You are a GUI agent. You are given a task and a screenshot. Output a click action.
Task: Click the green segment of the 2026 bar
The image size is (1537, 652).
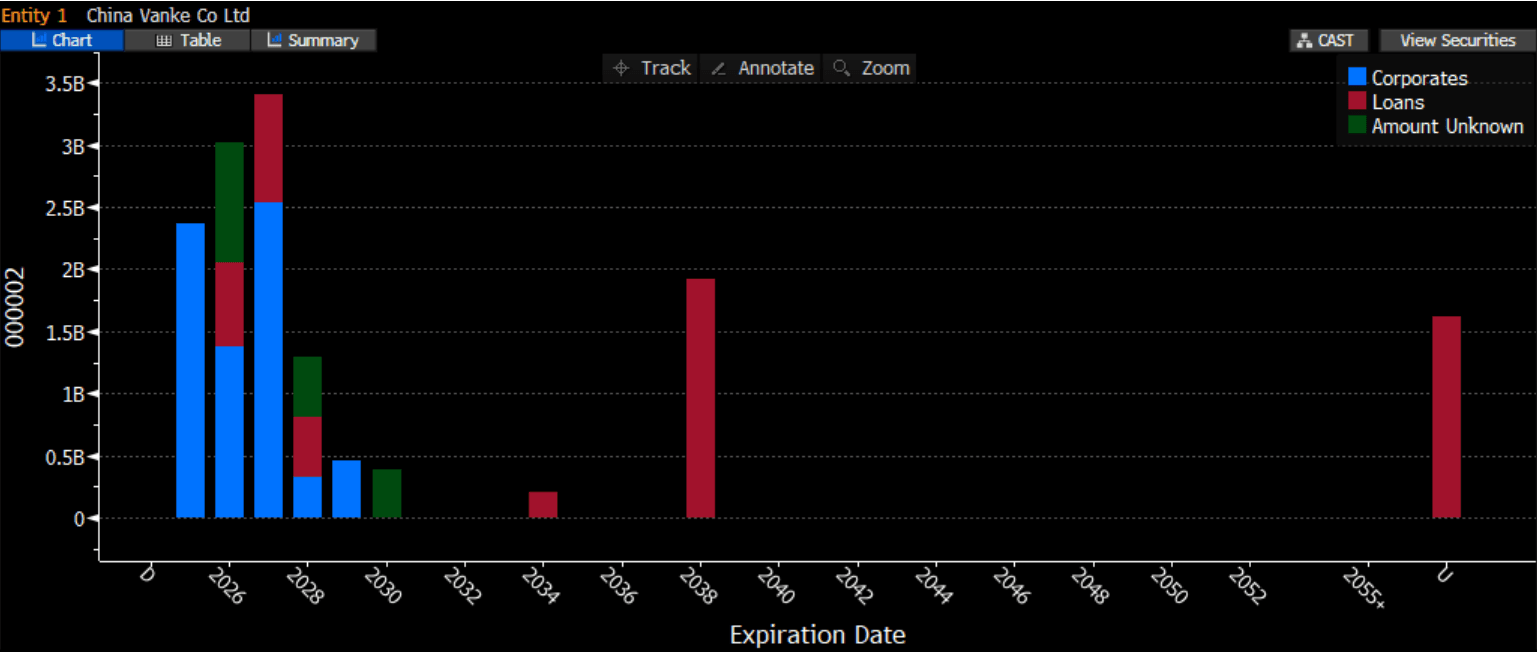pyautogui.click(x=229, y=202)
